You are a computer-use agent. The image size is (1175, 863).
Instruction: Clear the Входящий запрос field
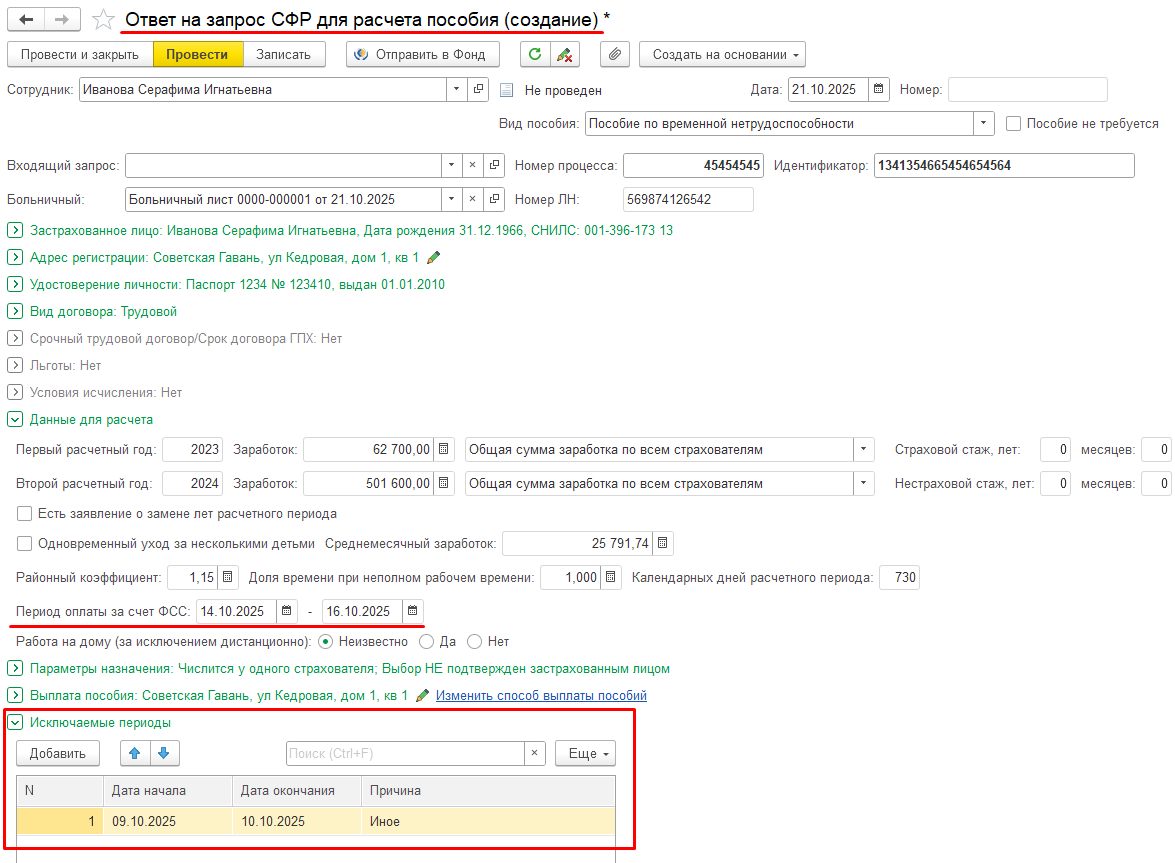tap(472, 165)
